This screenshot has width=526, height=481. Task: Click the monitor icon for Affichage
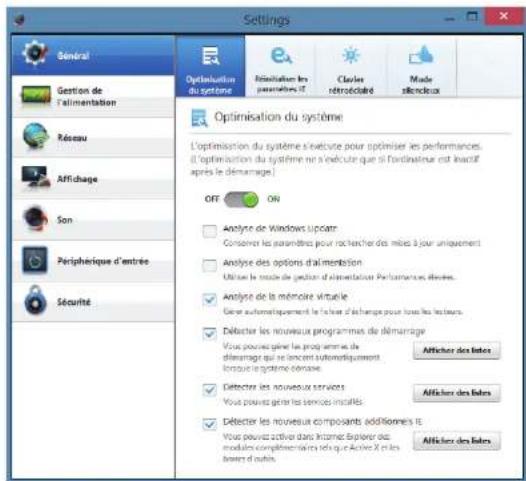click(x=36, y=177)
